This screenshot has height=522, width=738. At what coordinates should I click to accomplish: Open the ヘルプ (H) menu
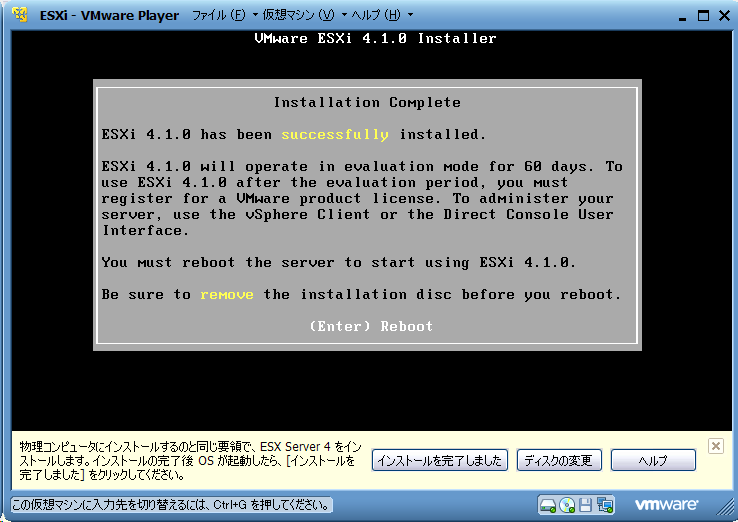pyautogui.click(x=376, y=15)
